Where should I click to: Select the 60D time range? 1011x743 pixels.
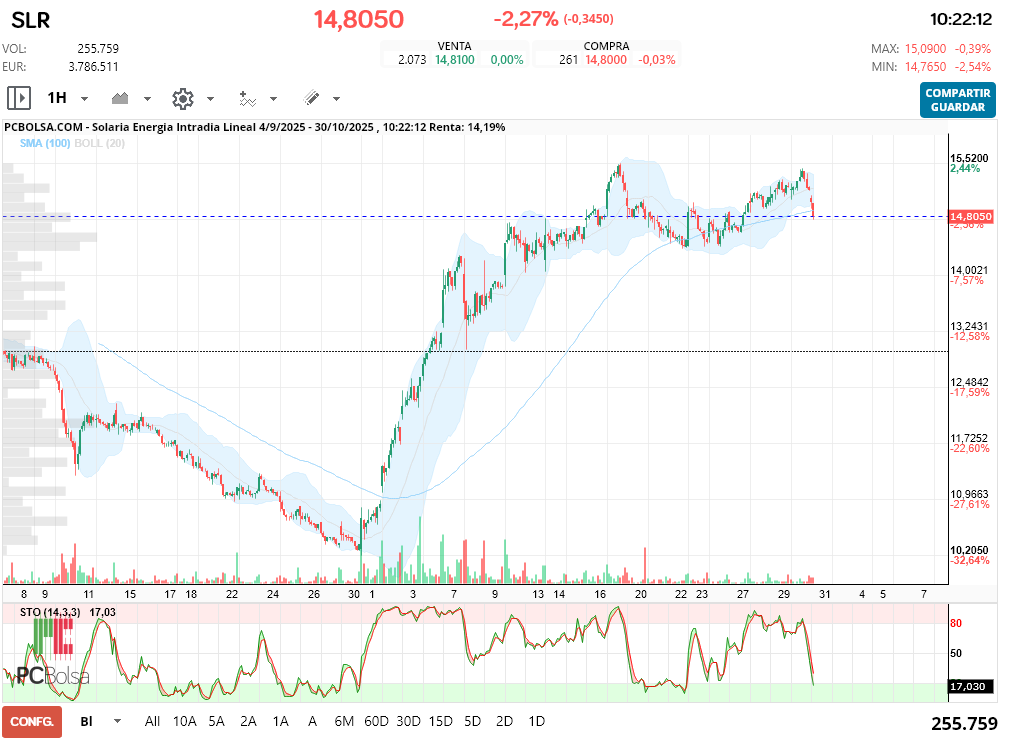point(377,722)
